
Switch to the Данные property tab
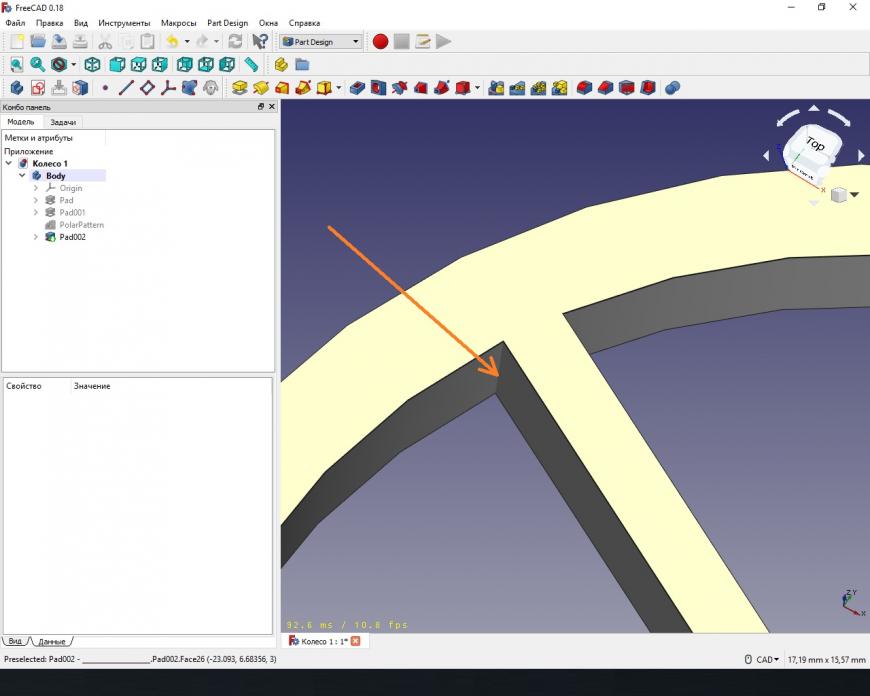[x=52, y=642]
